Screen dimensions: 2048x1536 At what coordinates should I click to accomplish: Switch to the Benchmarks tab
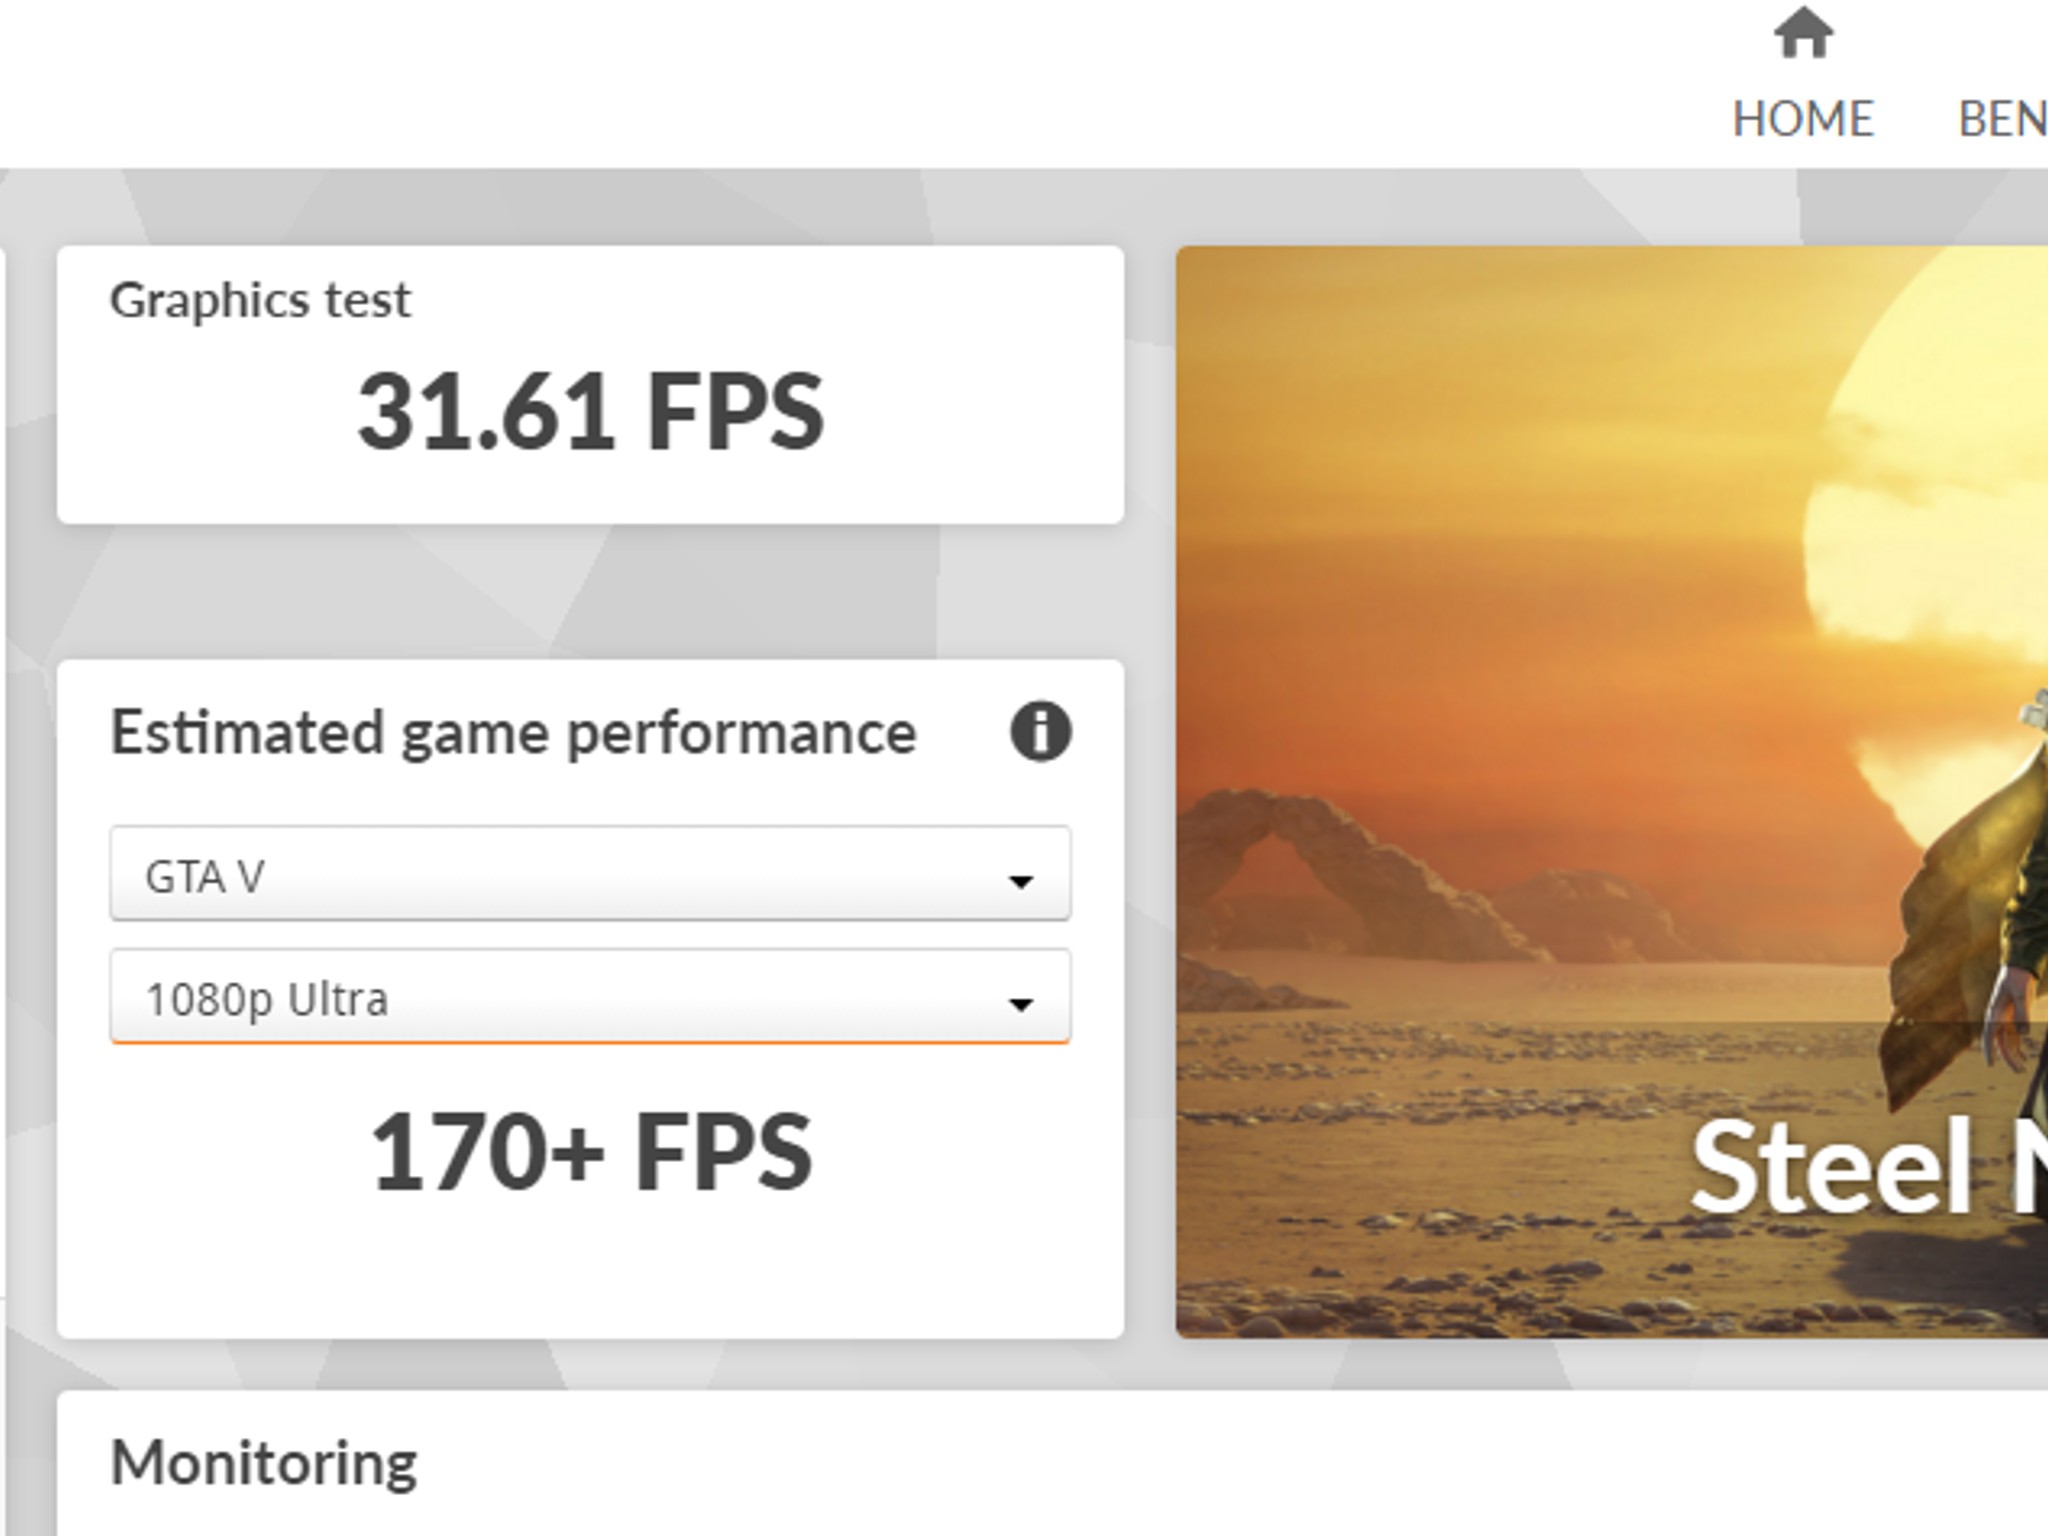(x=2003, y=119)
